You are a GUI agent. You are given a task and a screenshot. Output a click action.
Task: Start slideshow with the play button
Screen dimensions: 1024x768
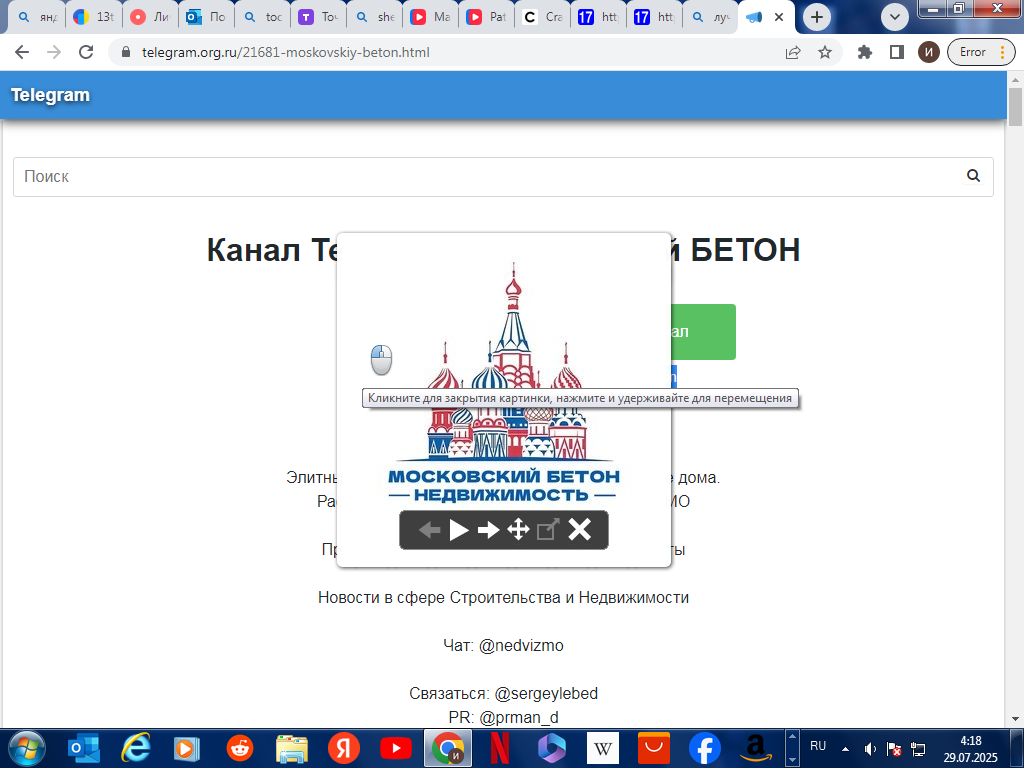(459, 530)
